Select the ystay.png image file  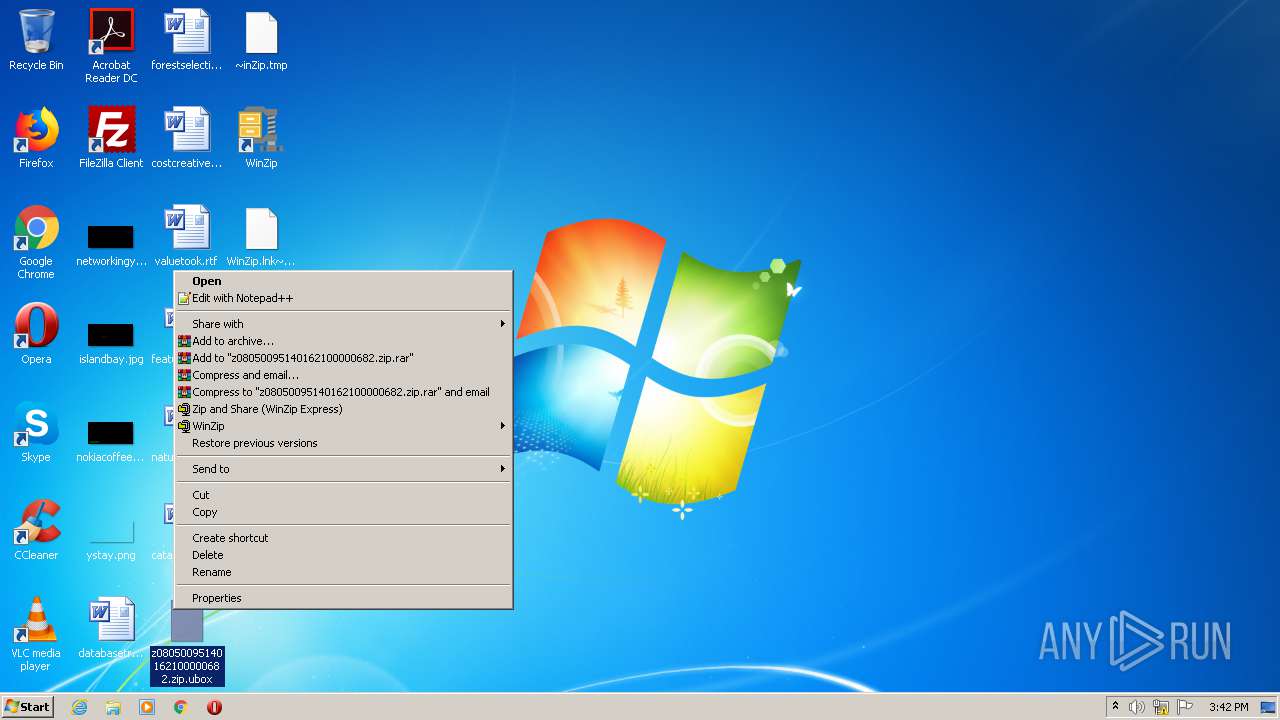(x=111, y=539)
